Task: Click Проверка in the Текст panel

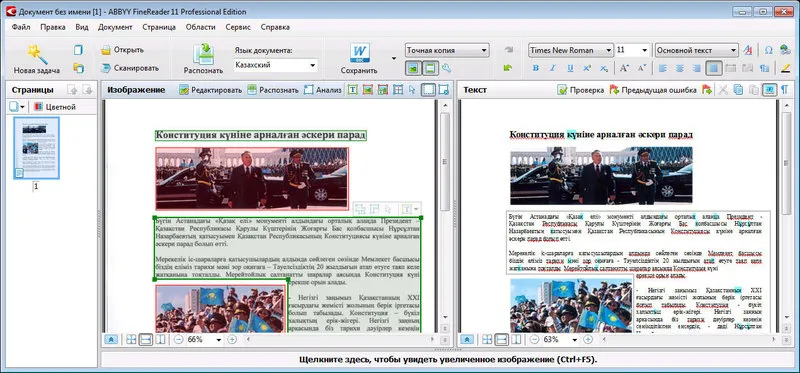Action: 581,90
